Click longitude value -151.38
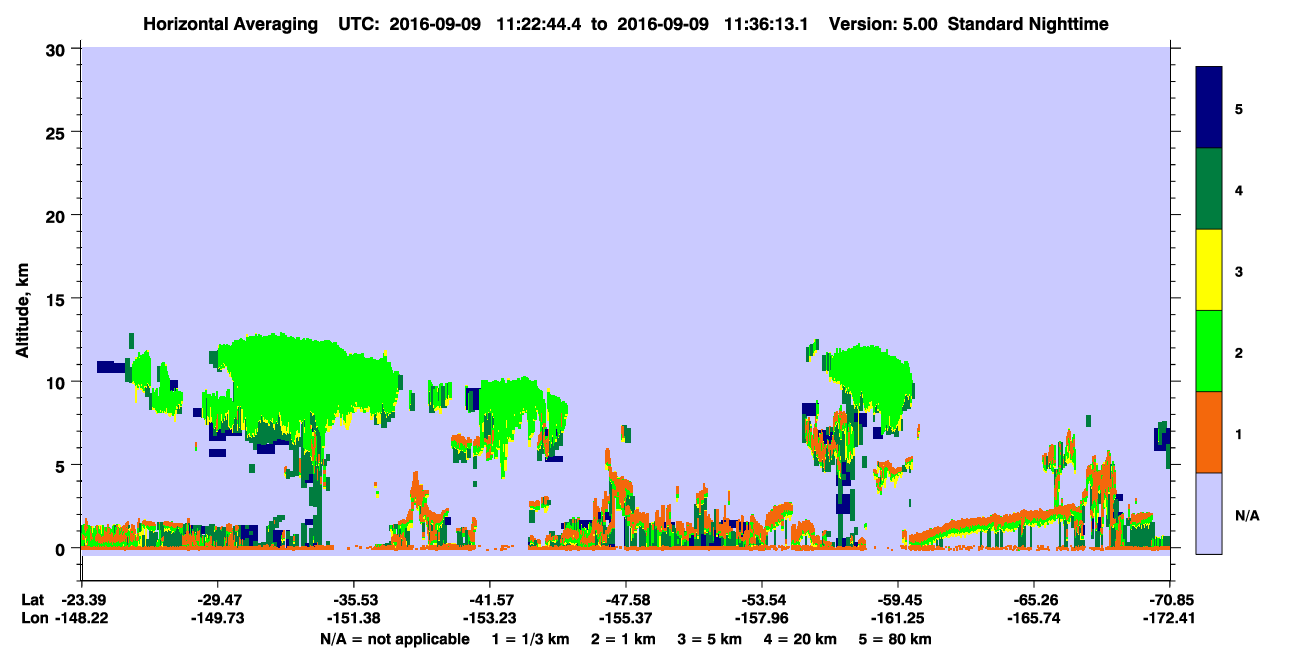1300x667 pixels. point(354,619)
